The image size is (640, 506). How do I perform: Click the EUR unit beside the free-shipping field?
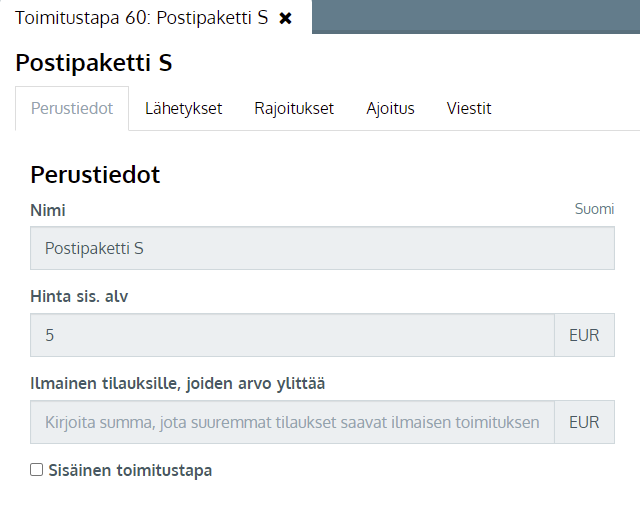point(584,422)
